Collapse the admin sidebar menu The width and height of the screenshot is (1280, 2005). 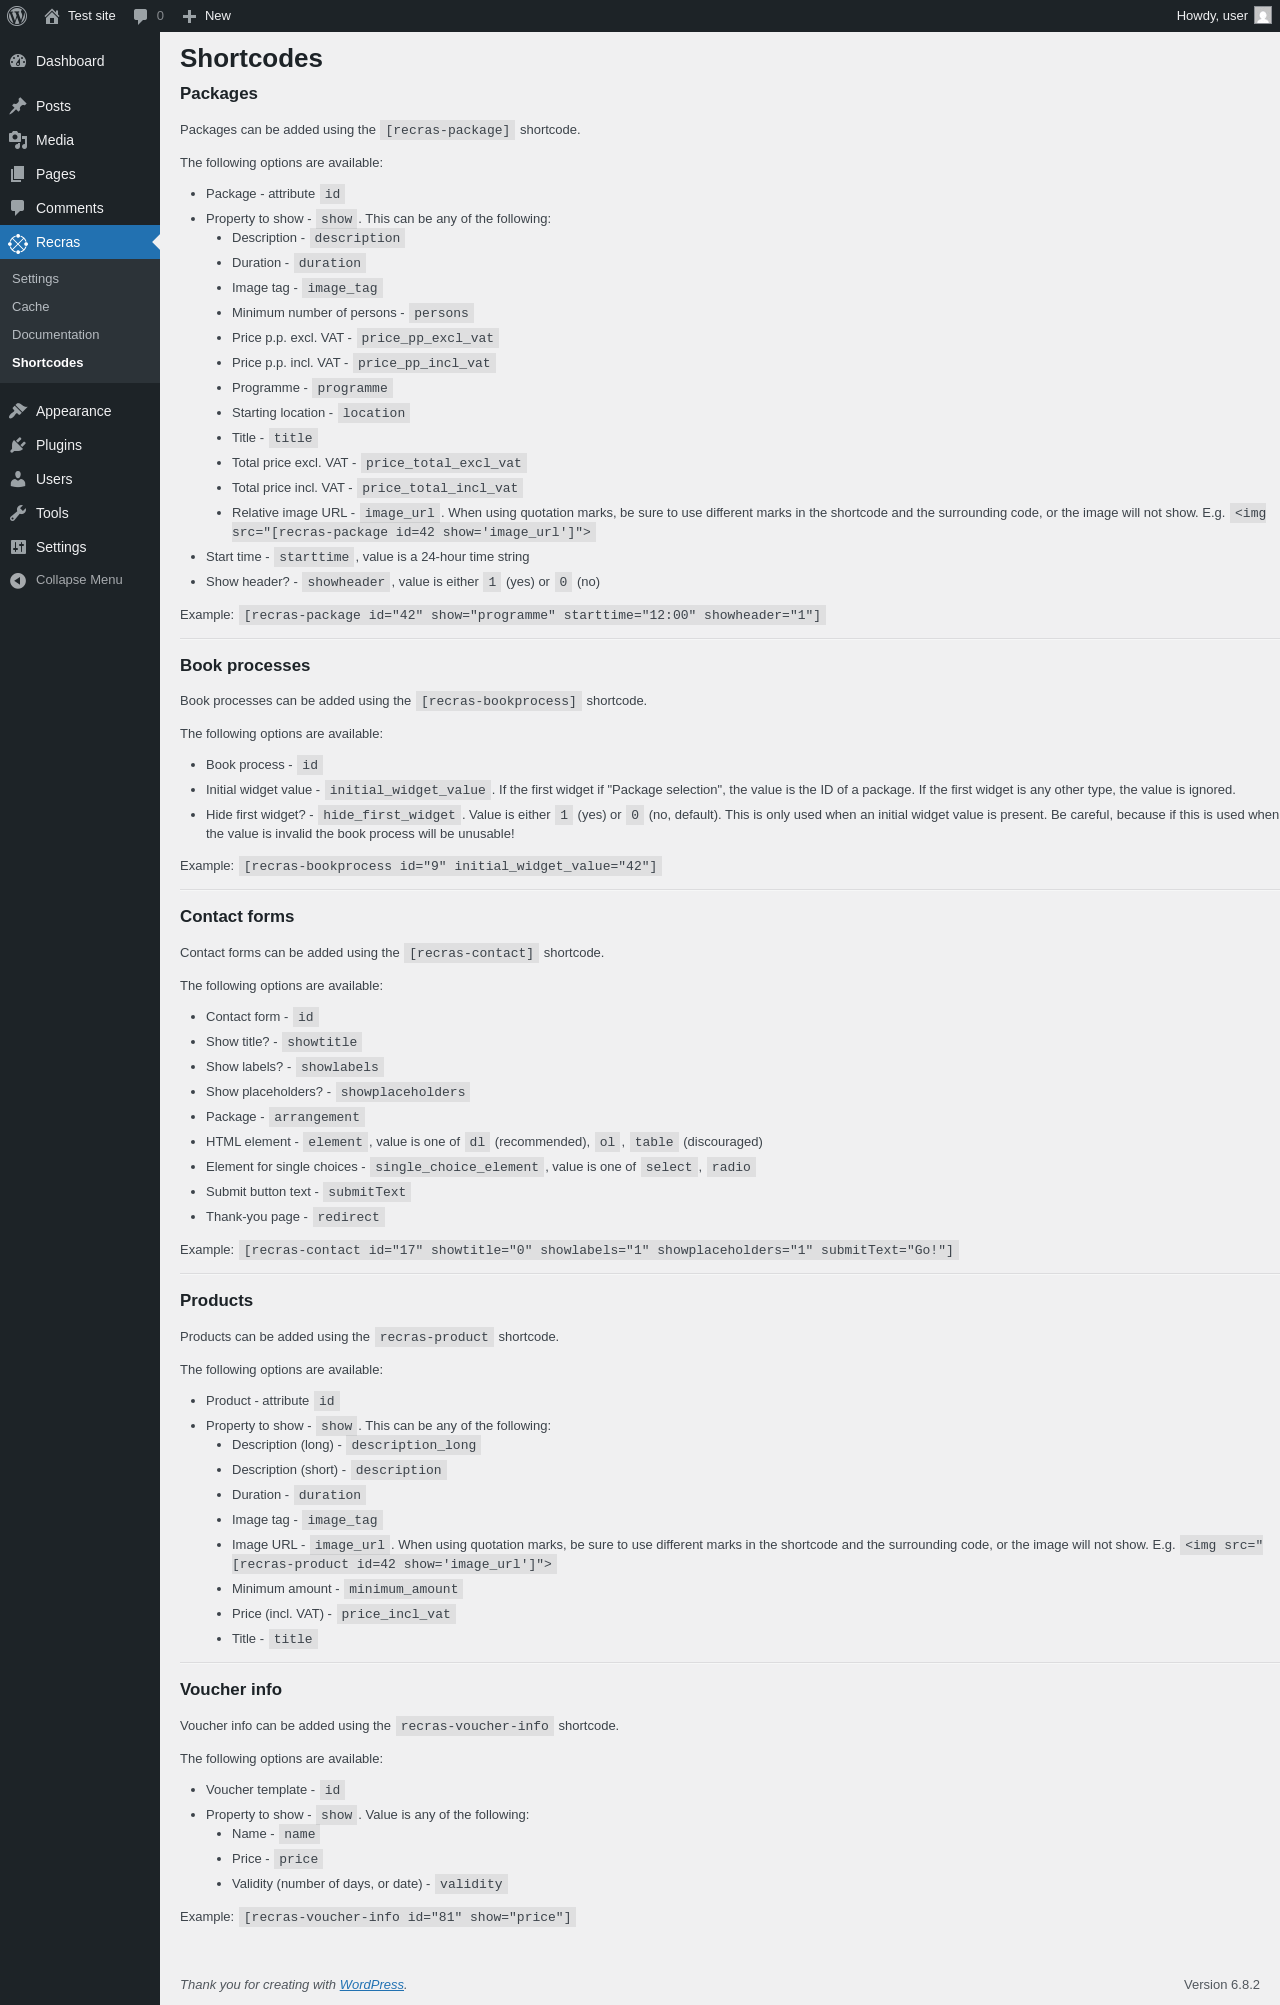click(80, 580)
